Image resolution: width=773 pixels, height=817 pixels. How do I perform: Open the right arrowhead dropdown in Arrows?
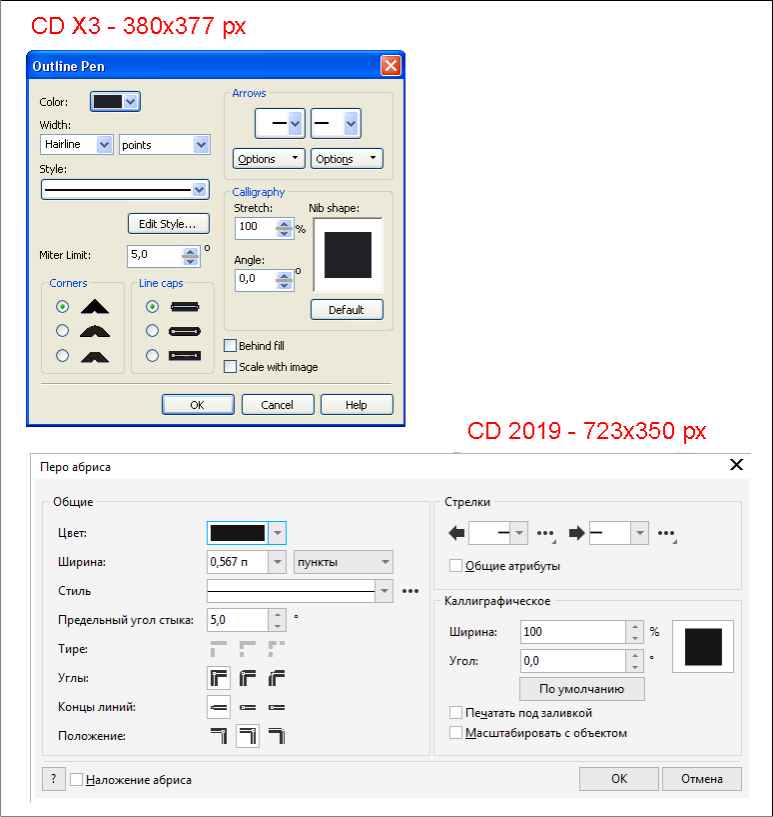(x=351, y=123)
